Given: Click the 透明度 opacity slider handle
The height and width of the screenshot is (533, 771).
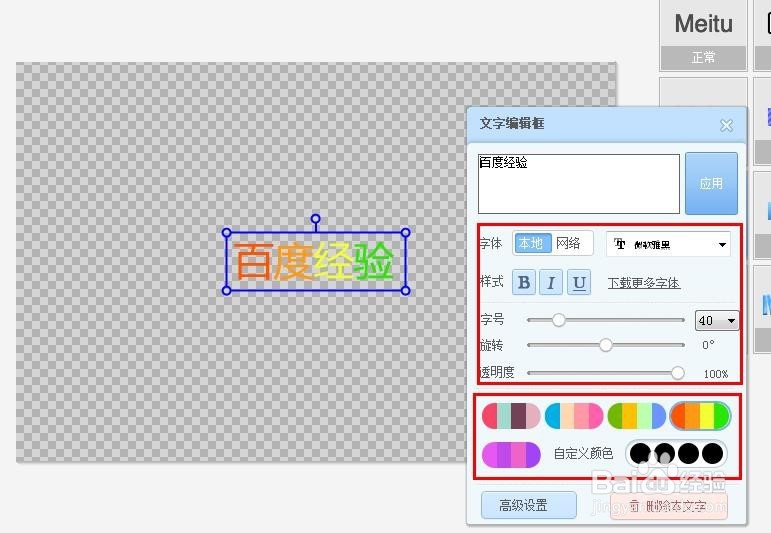Looking at the screenshot, I should [x=678, y=373].
